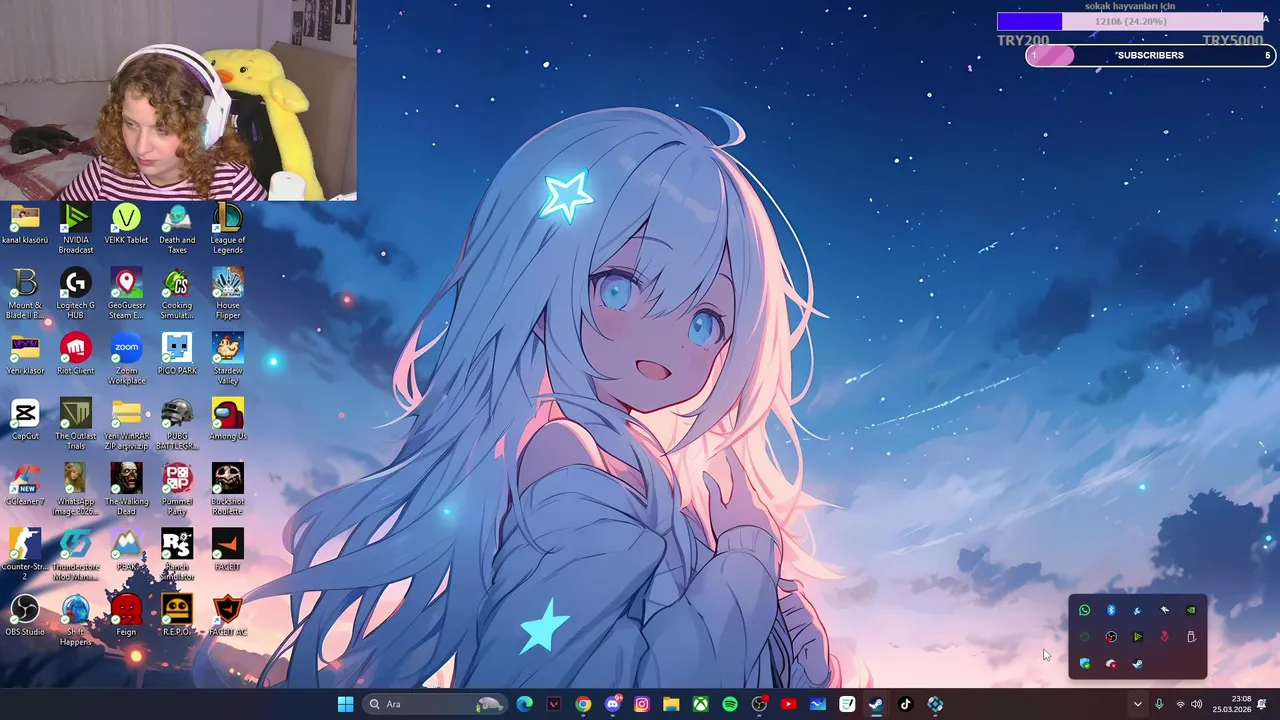This screenshot has width=1280, height=720.
Task: Click Safely Remove Hardware USB tray icon
Action: click(x=1191, y=637)
